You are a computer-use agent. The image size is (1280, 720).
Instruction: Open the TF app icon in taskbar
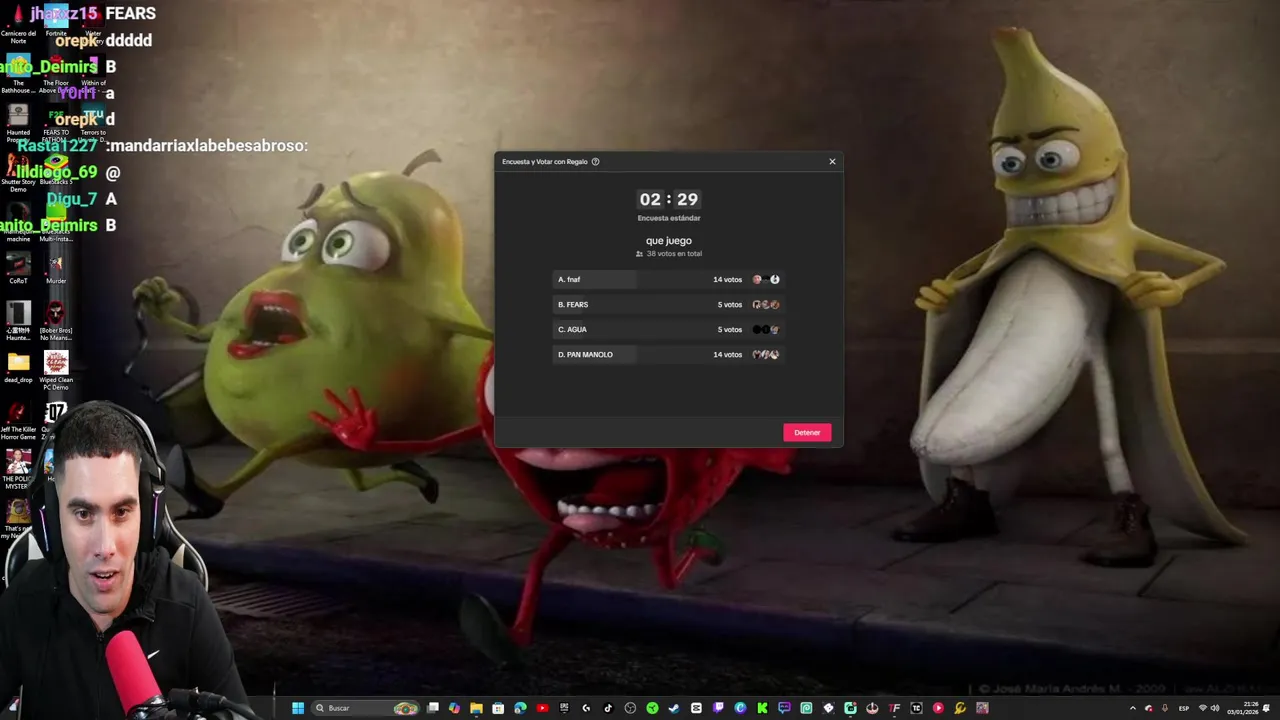tap(894, 708)
